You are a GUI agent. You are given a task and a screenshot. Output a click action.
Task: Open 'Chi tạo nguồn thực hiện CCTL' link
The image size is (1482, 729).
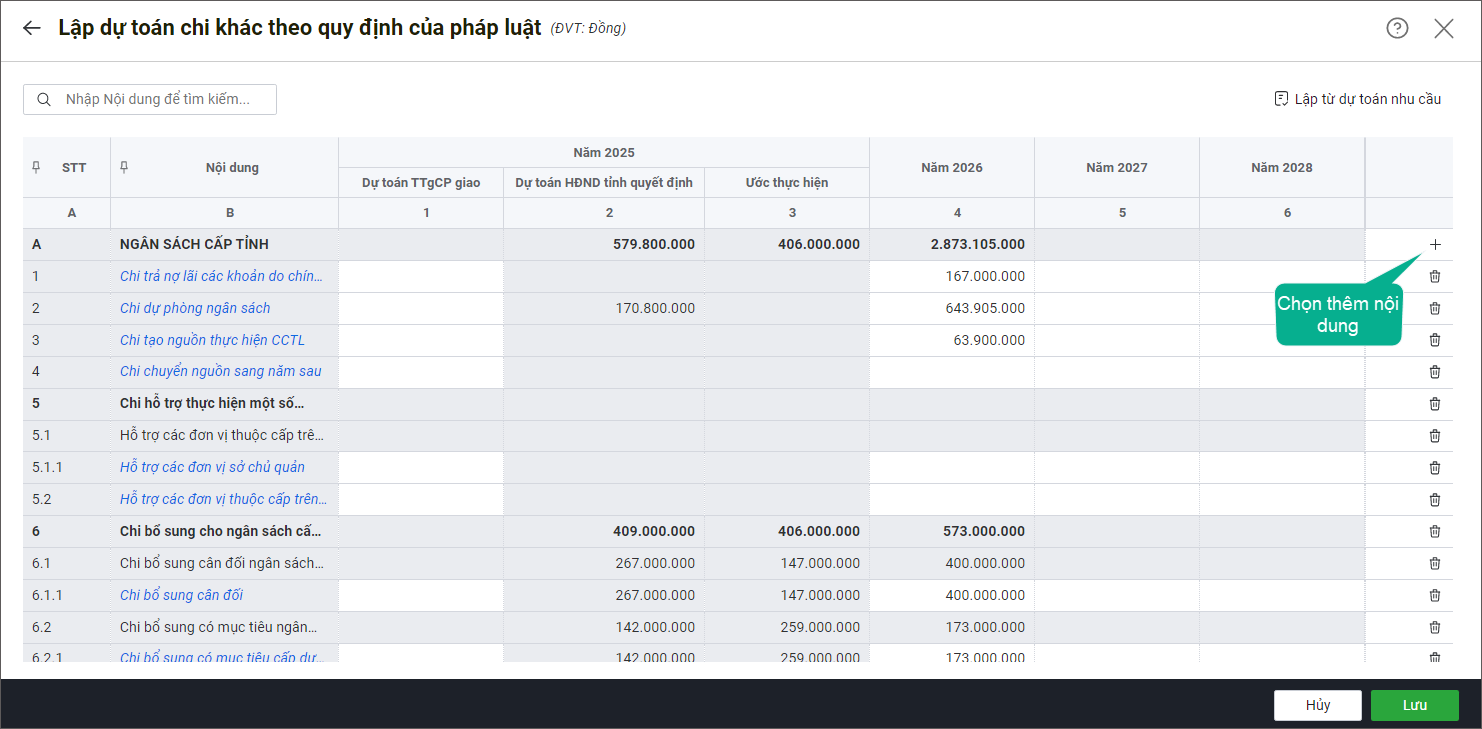click(x=212, y=340)
